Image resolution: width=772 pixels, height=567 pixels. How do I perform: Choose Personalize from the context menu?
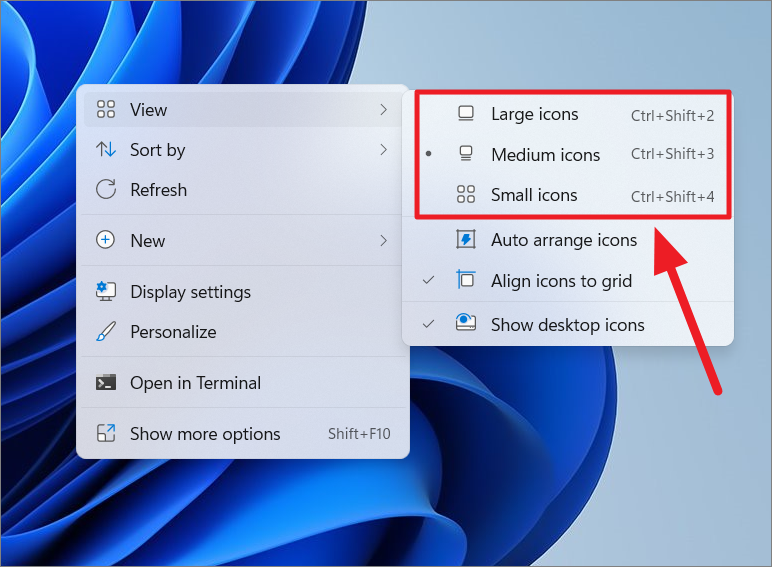[x=243, y=332]
